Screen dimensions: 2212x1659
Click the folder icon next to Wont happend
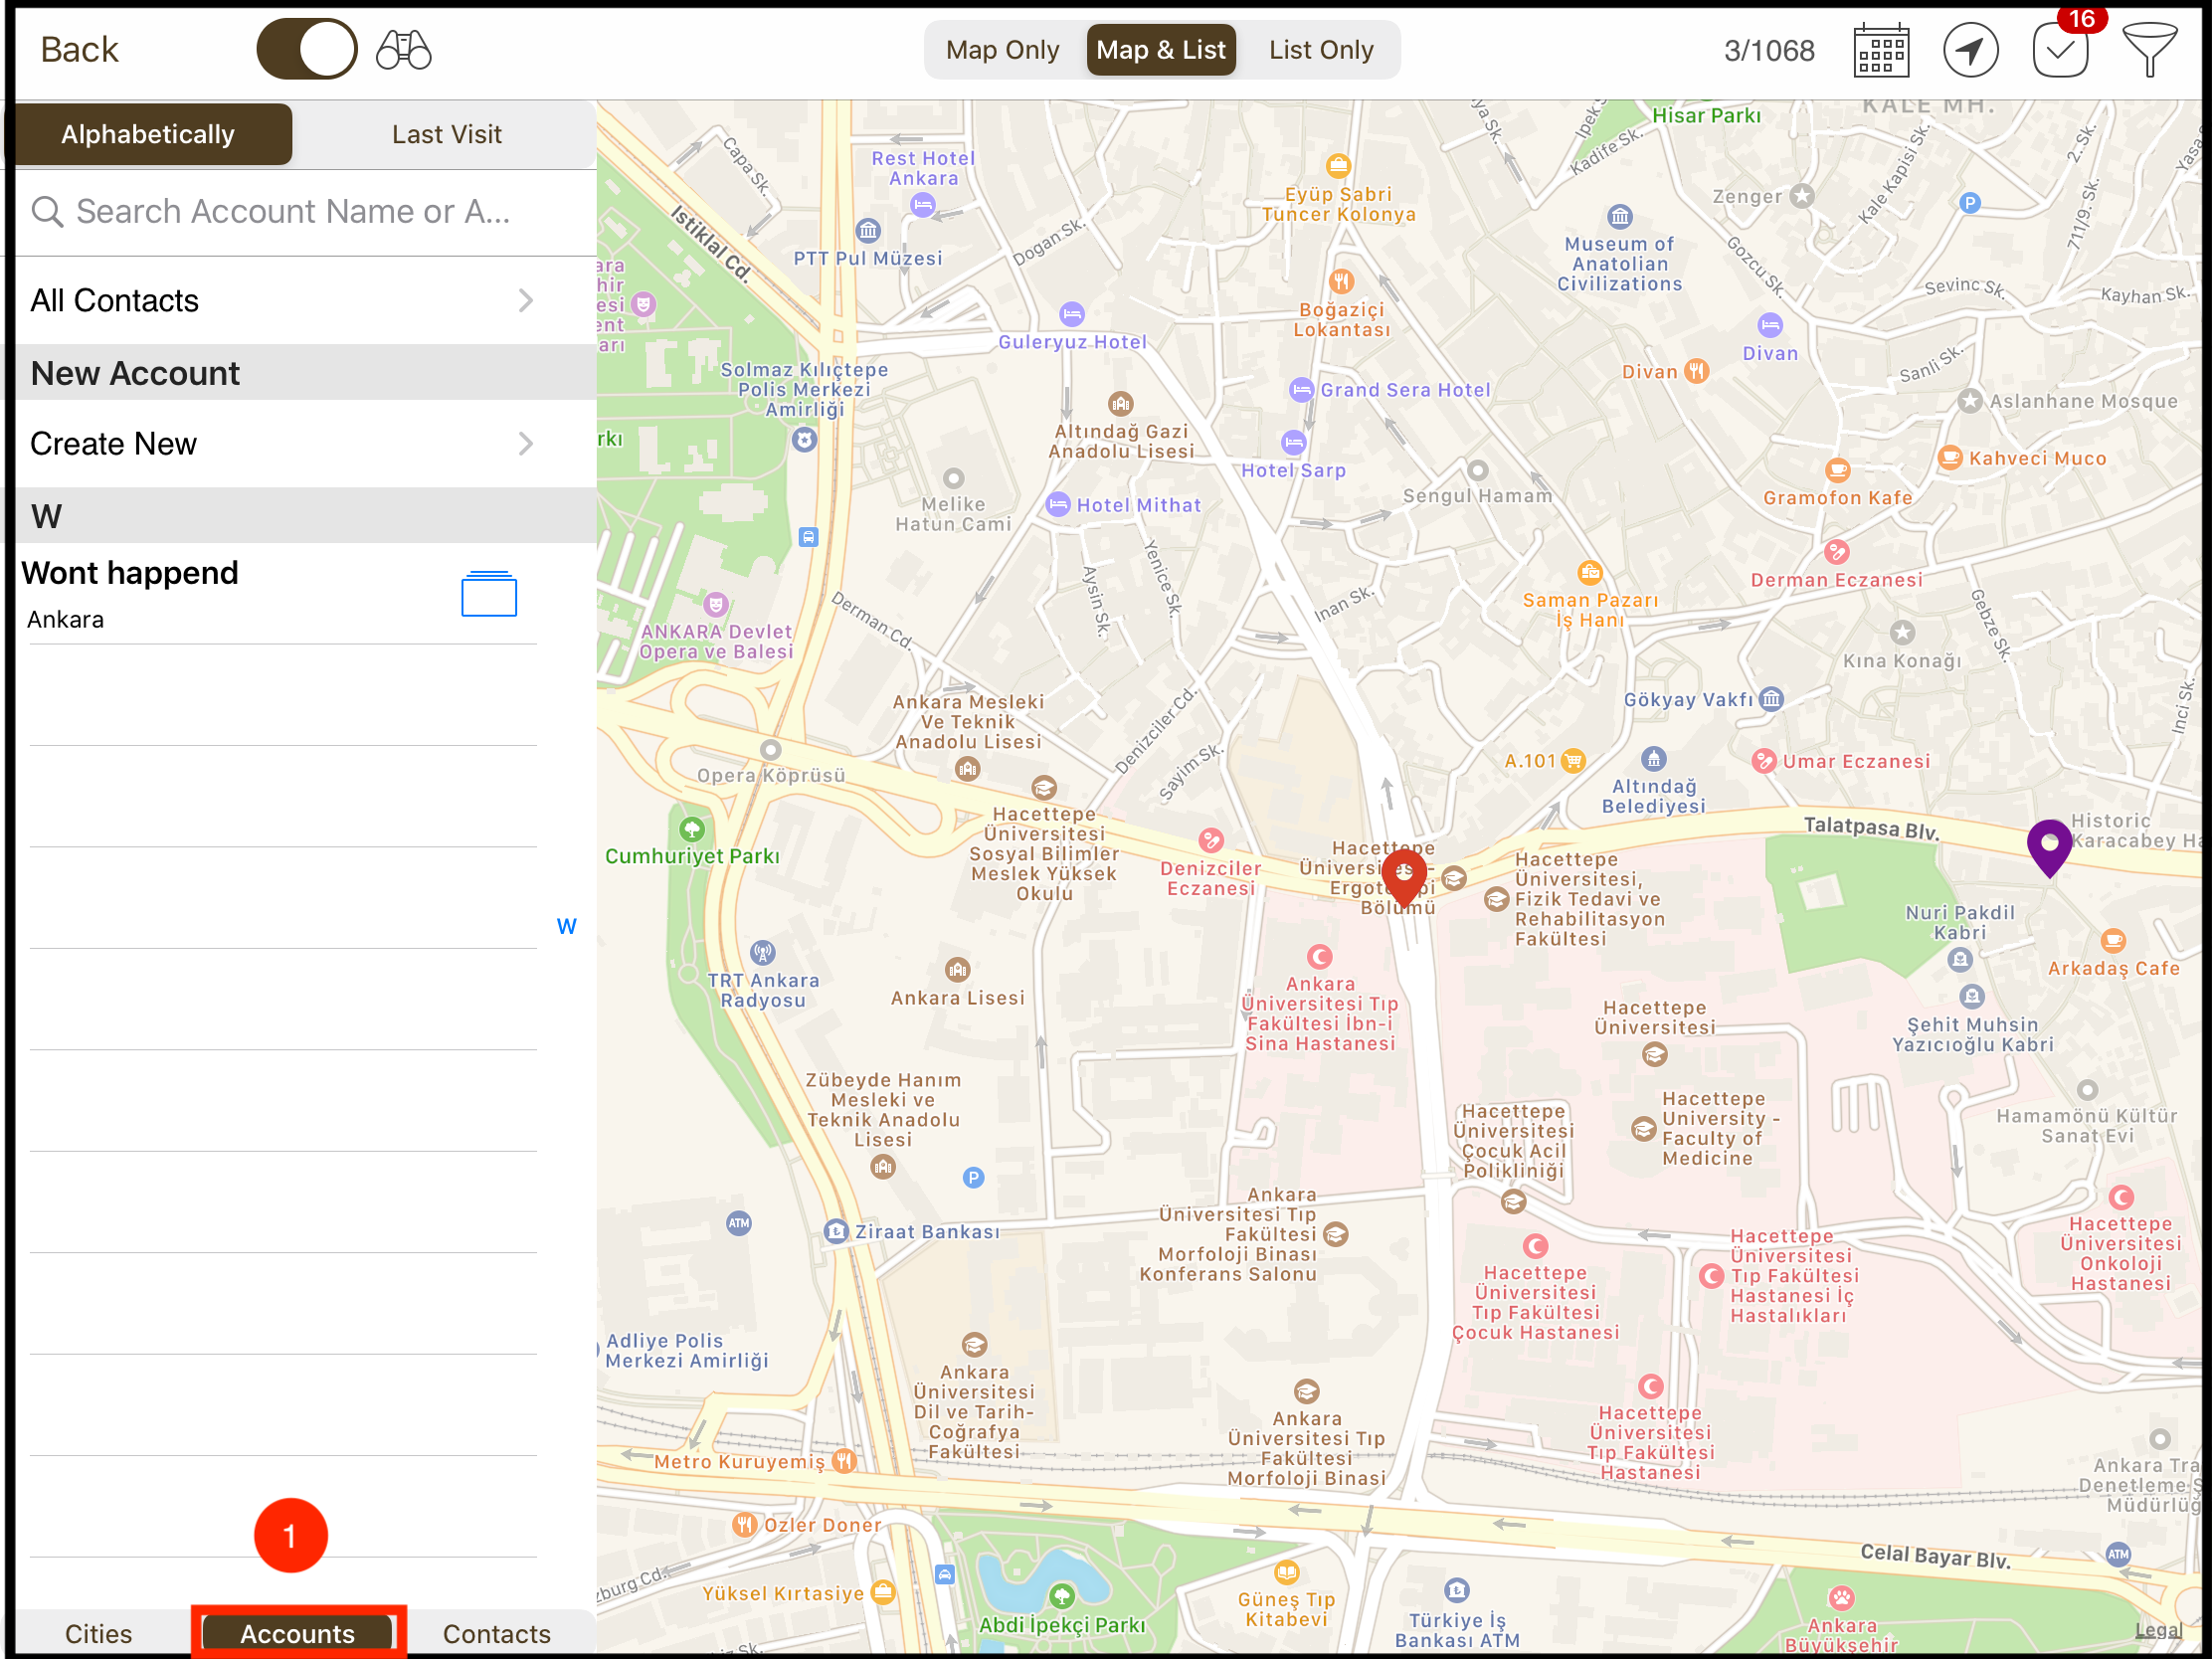(489, 594)
